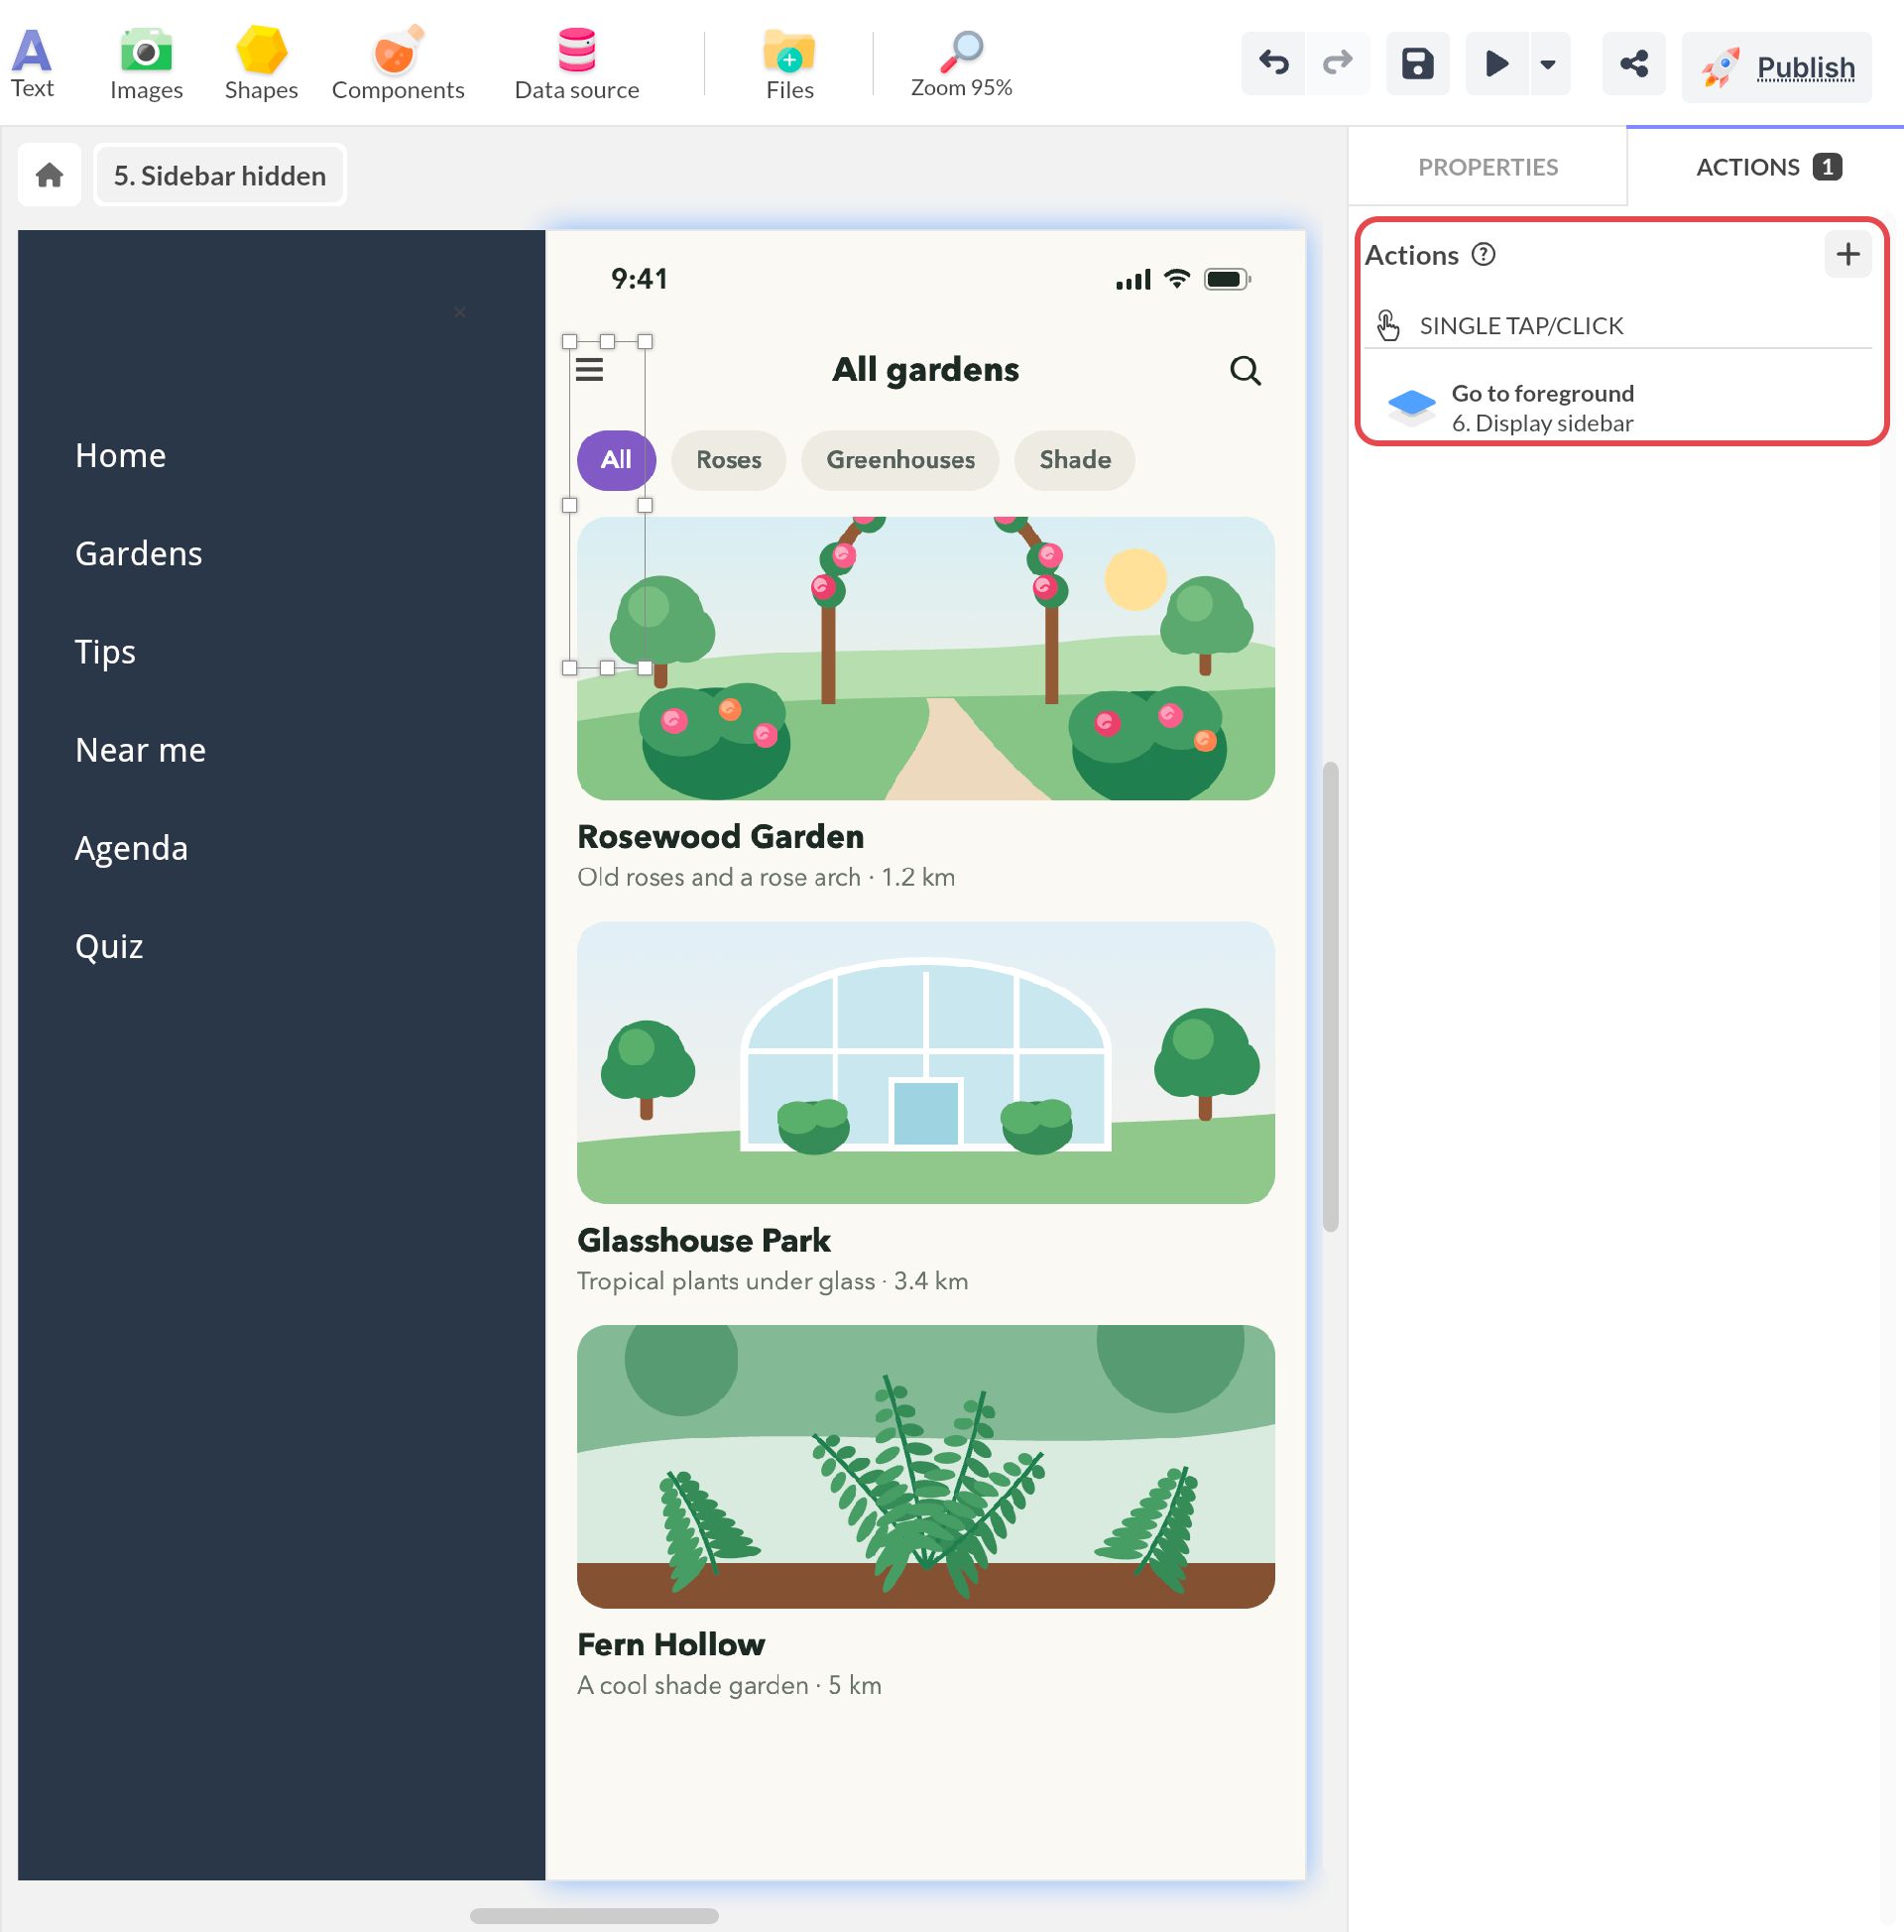
Task: Click the hamburger menu icon
Action: (589, 370)
